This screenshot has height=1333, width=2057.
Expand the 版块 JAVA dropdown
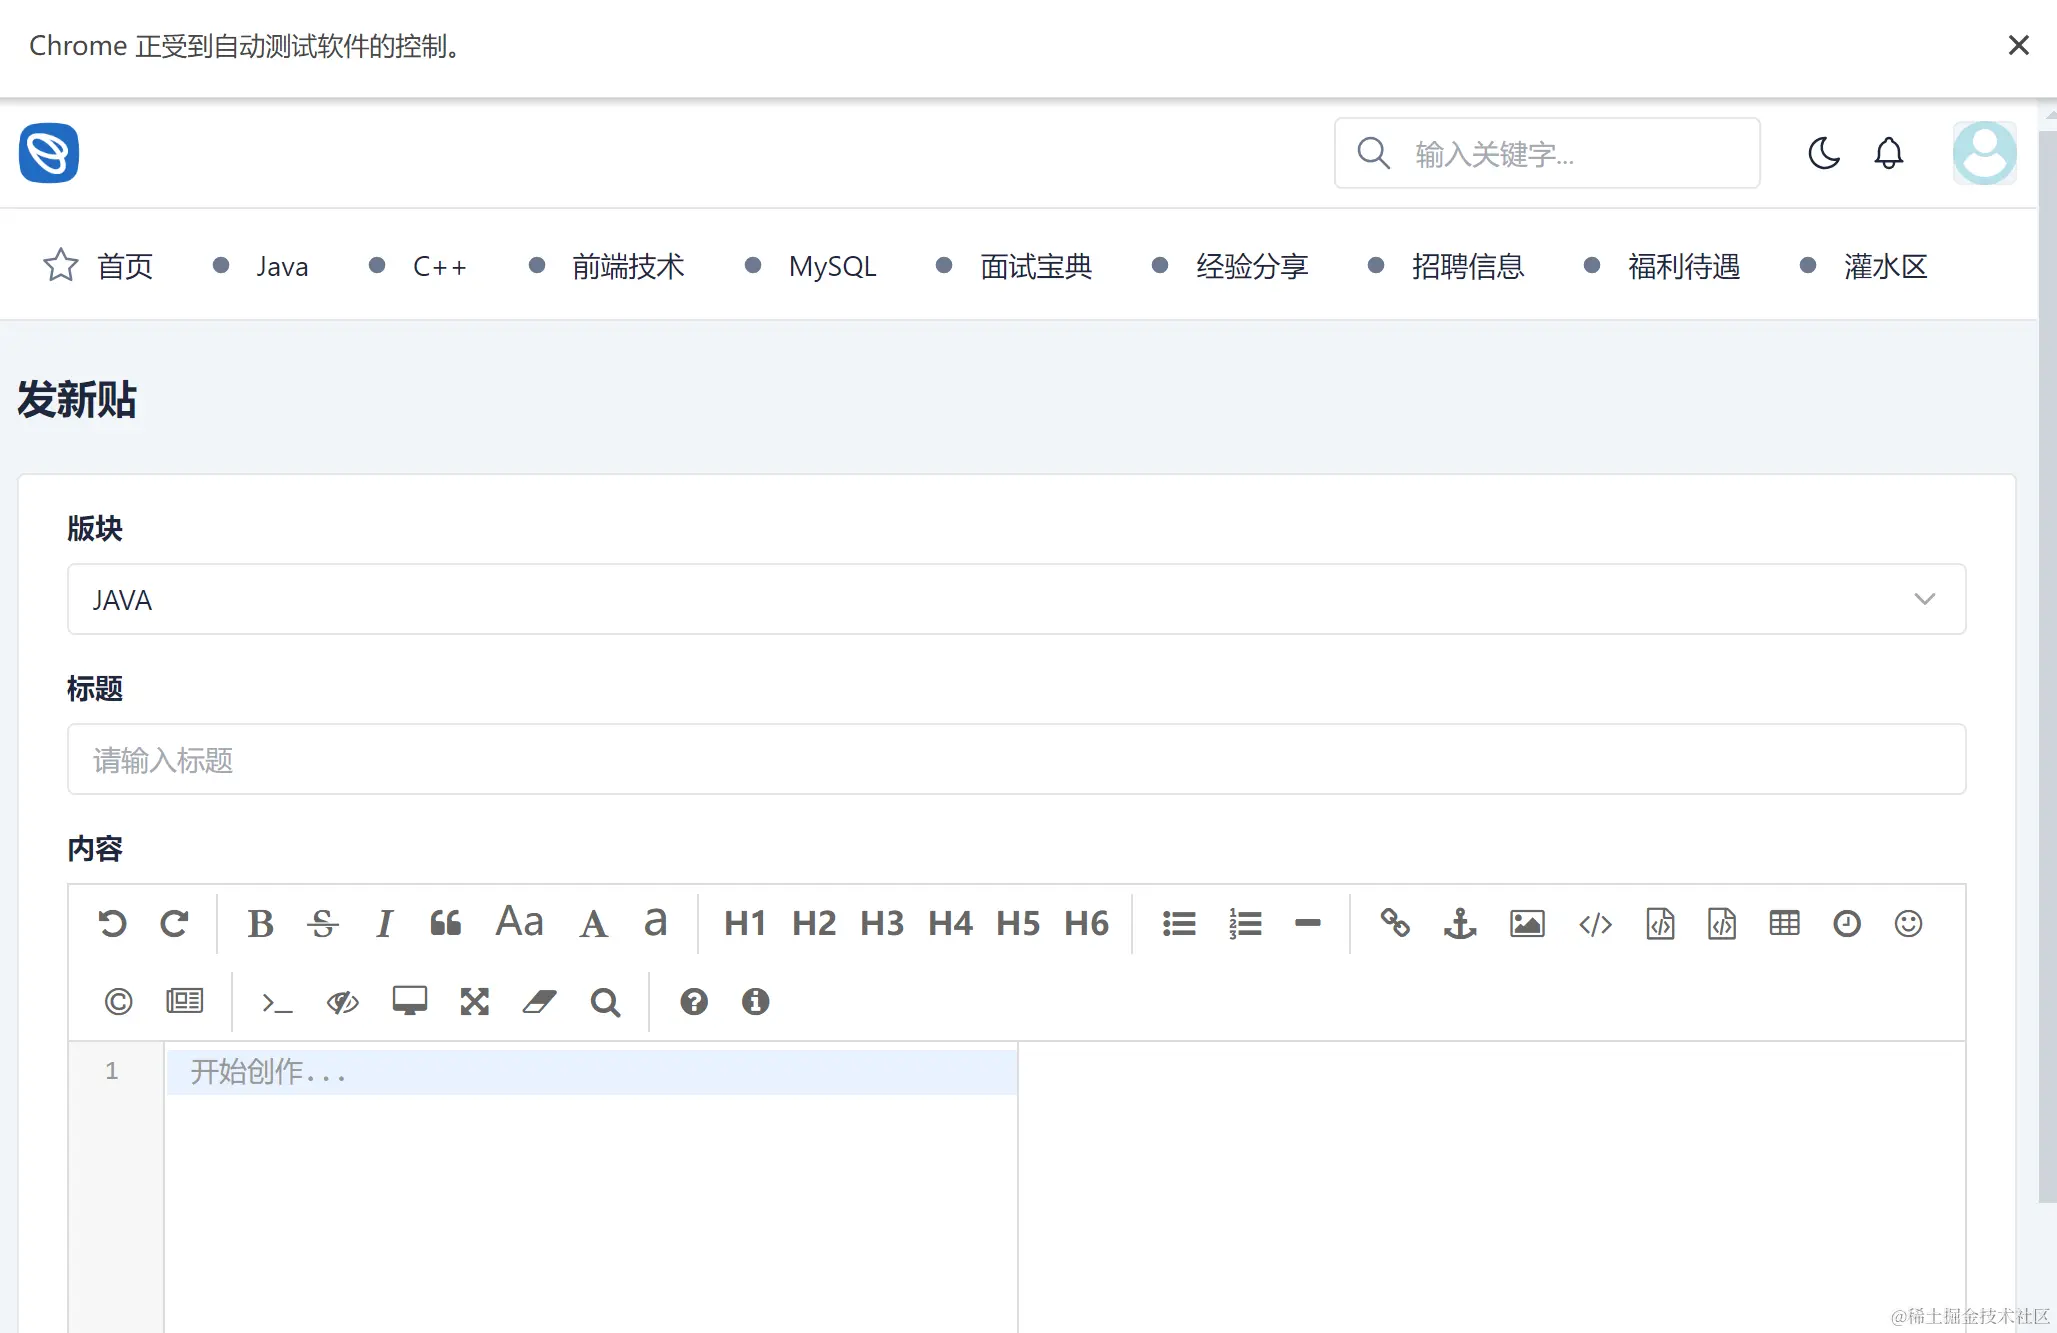(x=1016, y=599)
